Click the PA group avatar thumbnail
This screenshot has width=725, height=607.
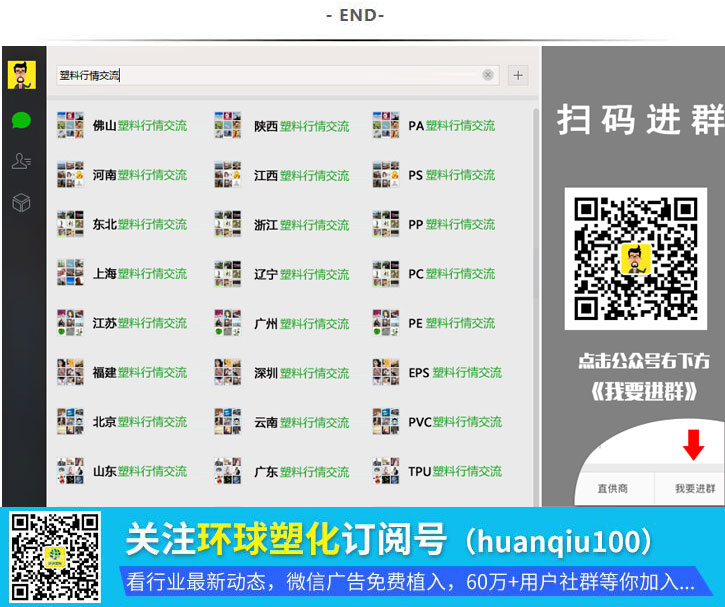(386, 125)
